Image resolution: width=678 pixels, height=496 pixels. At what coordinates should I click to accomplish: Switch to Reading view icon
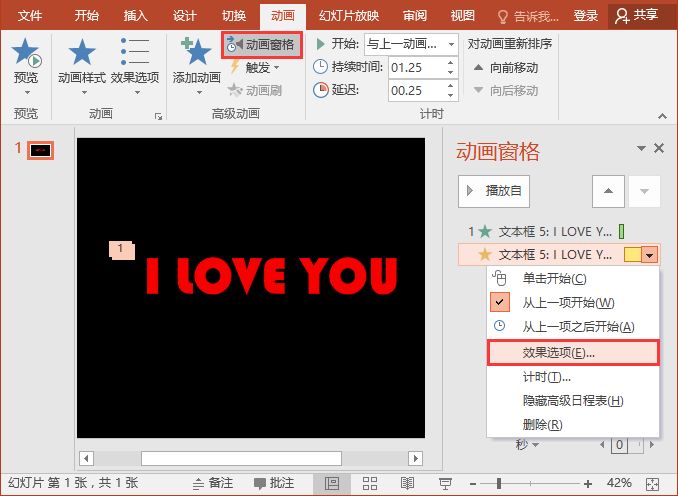[407, 483]
